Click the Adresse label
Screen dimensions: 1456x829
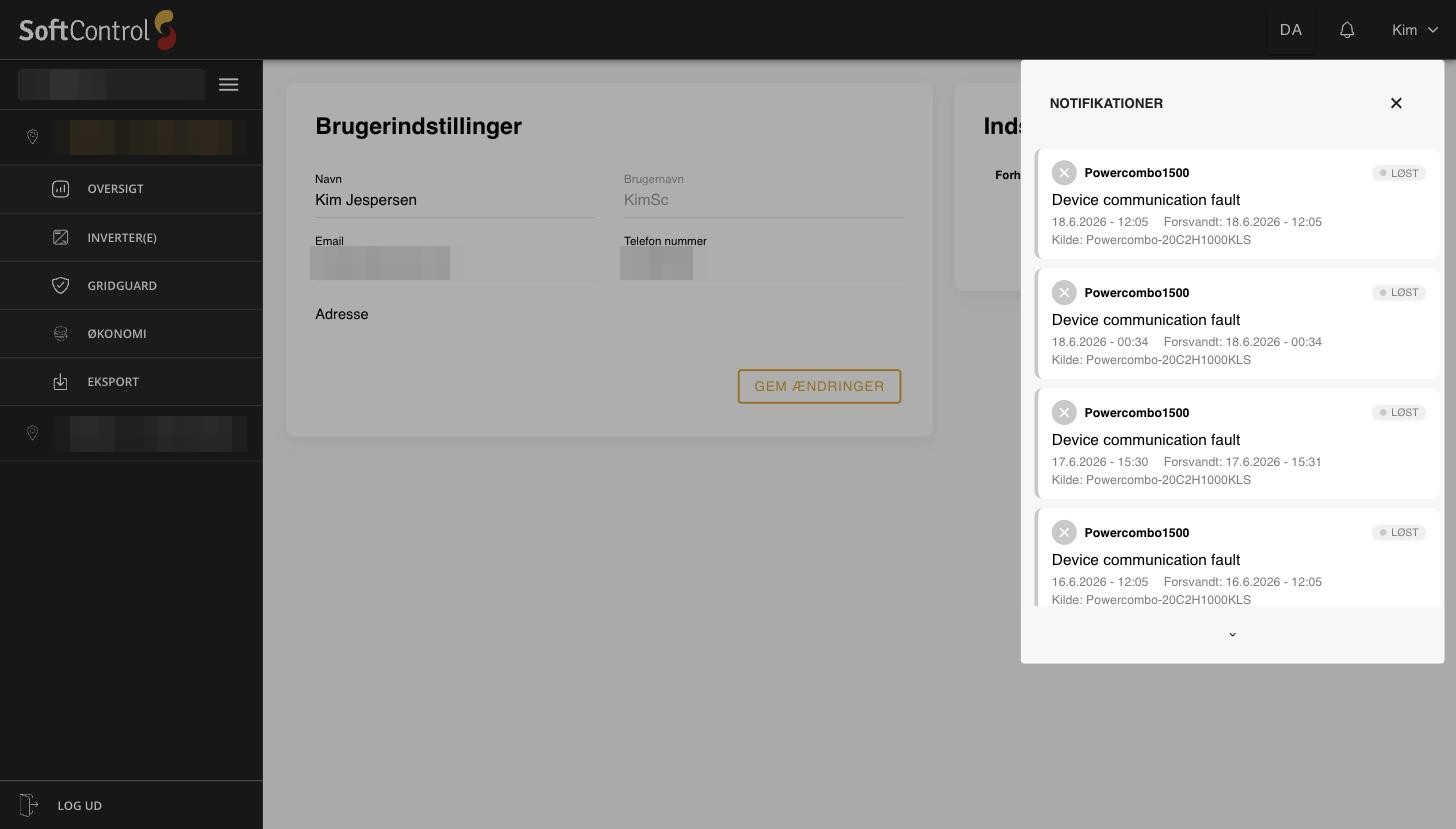(x=342, y=314)
